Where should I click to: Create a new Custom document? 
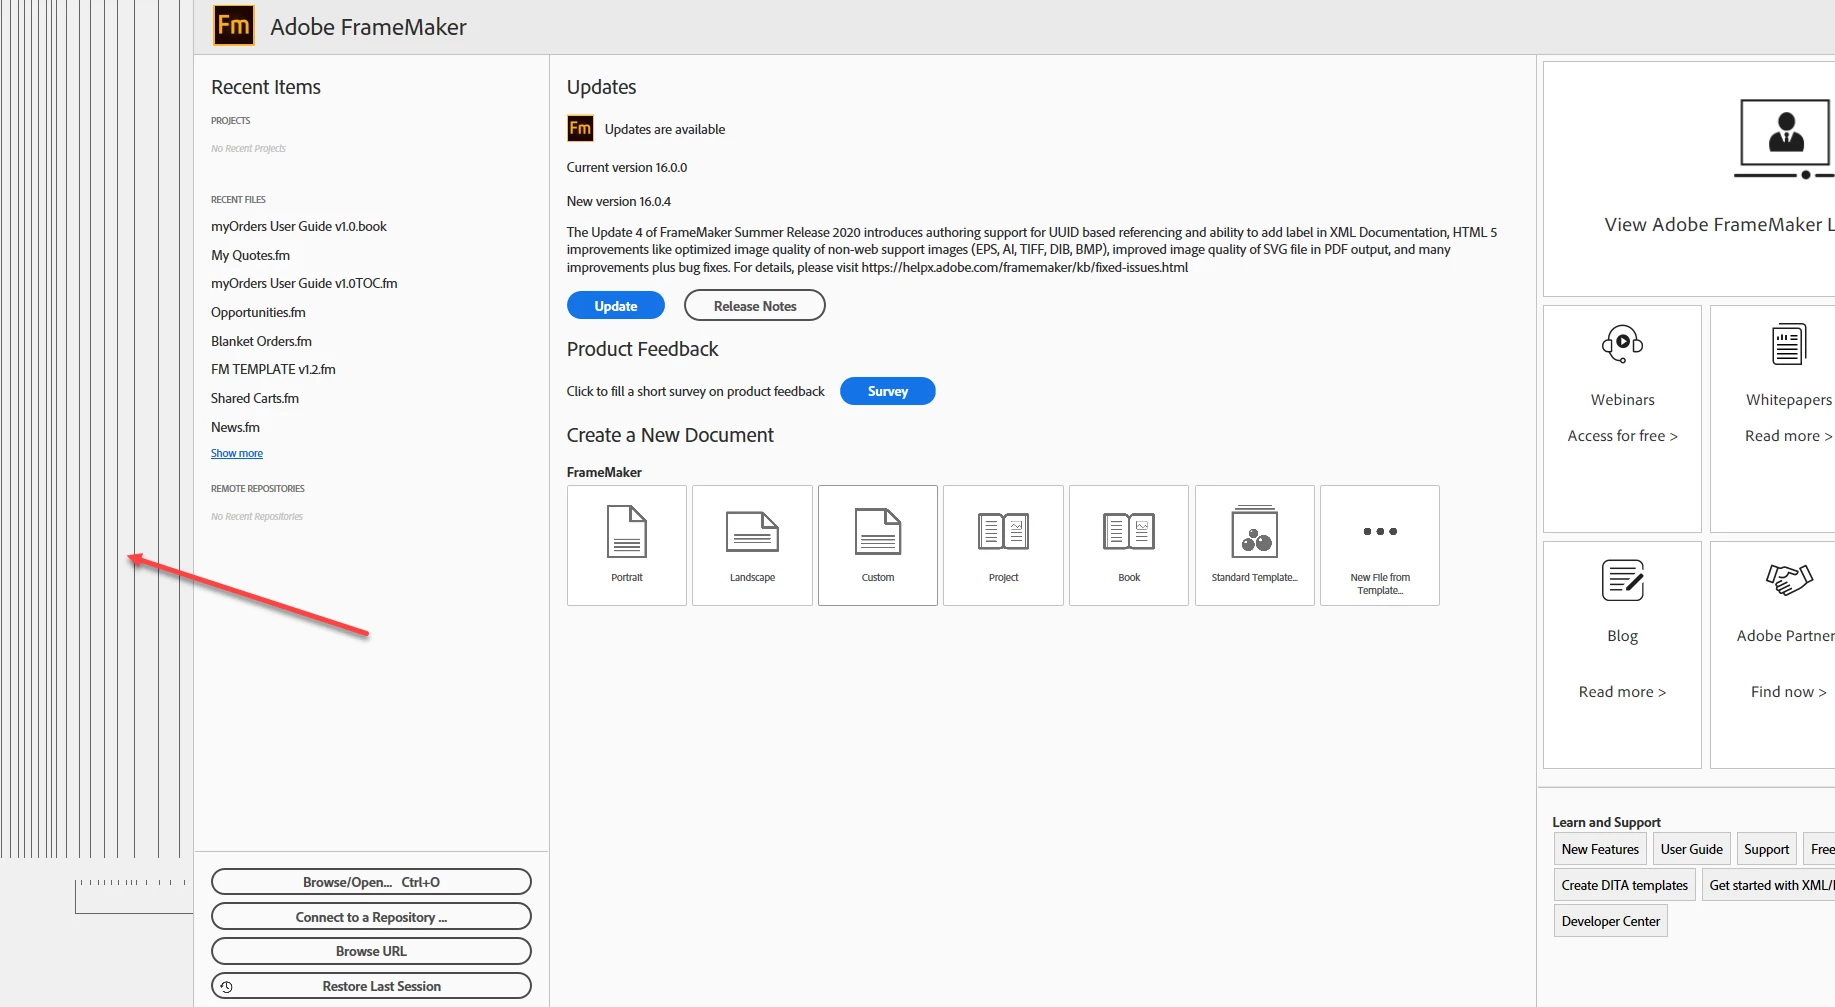point(878,545)
